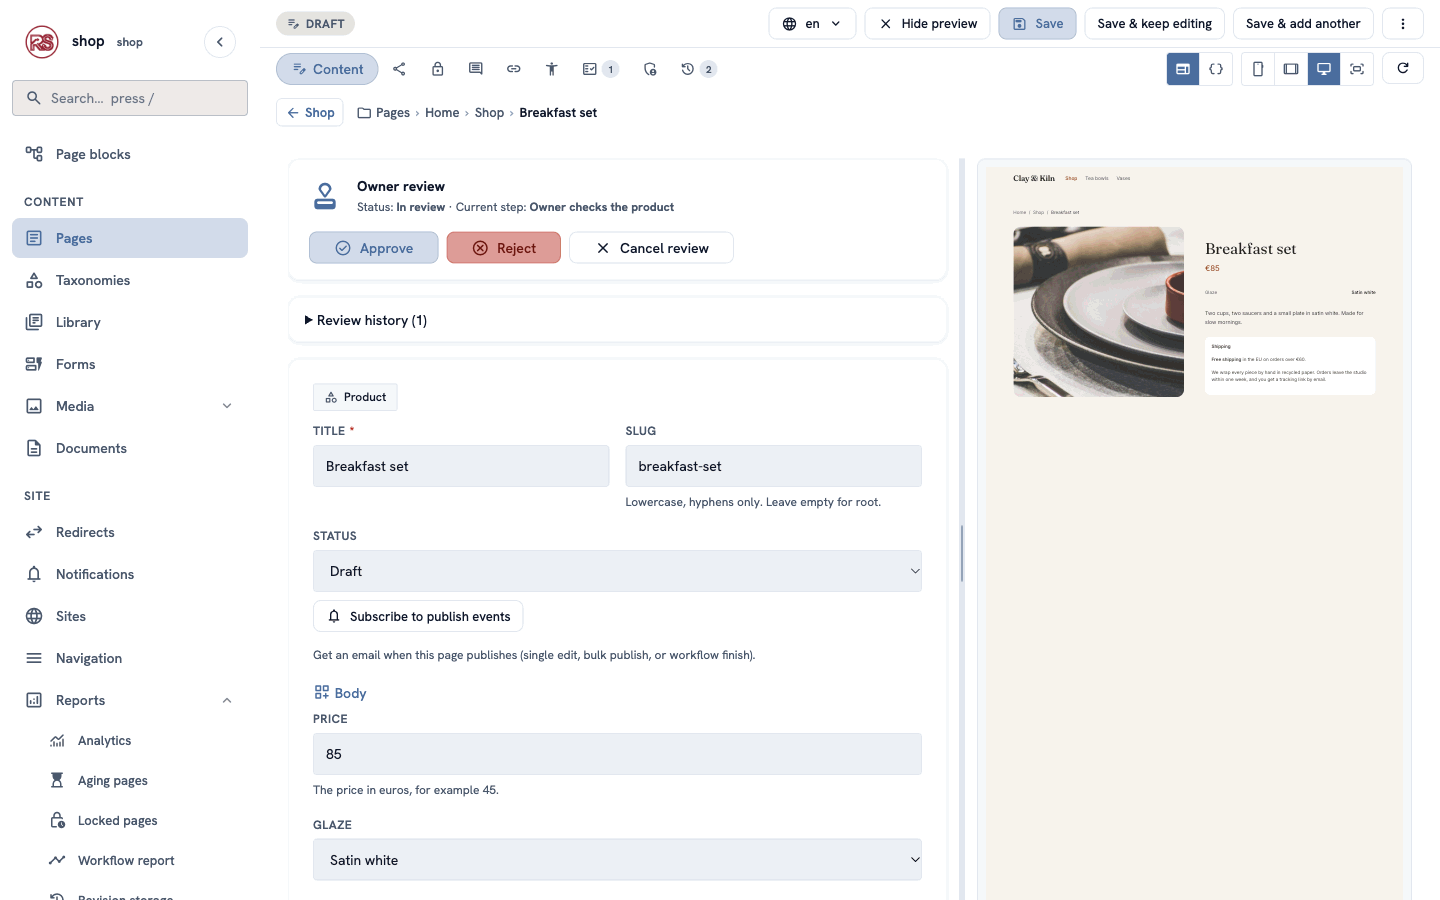Image resolution: width=1440 pixels, height=900 pixels.
Task: Click into the Price field
Action: point(617,754)
